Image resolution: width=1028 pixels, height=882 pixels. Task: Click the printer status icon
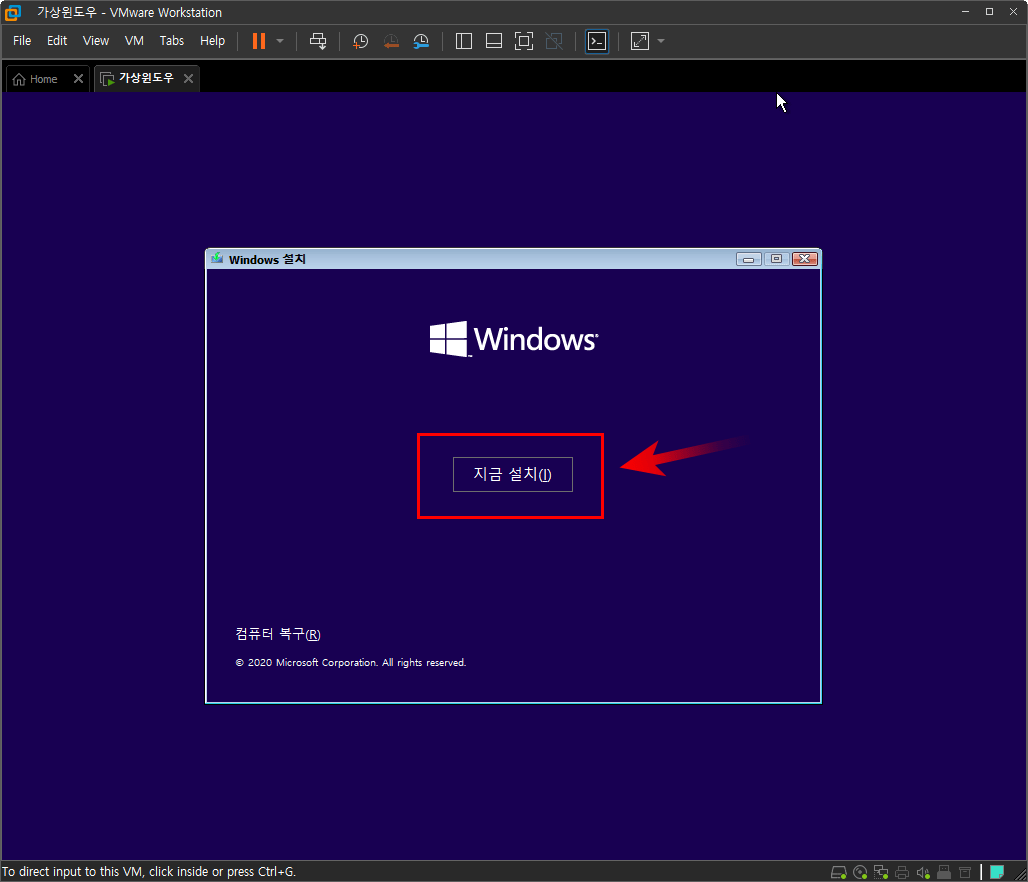click(x=902, y=872)
